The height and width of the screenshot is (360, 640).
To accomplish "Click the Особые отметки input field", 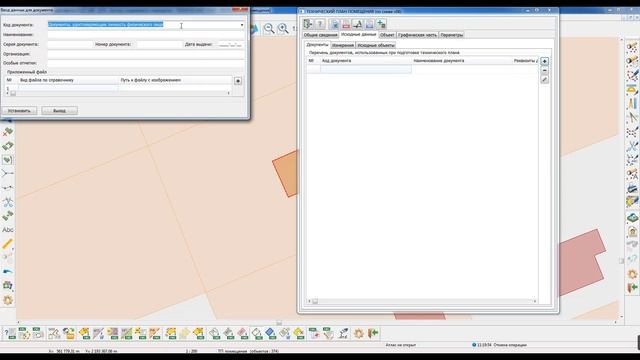I will pos(146,63).
